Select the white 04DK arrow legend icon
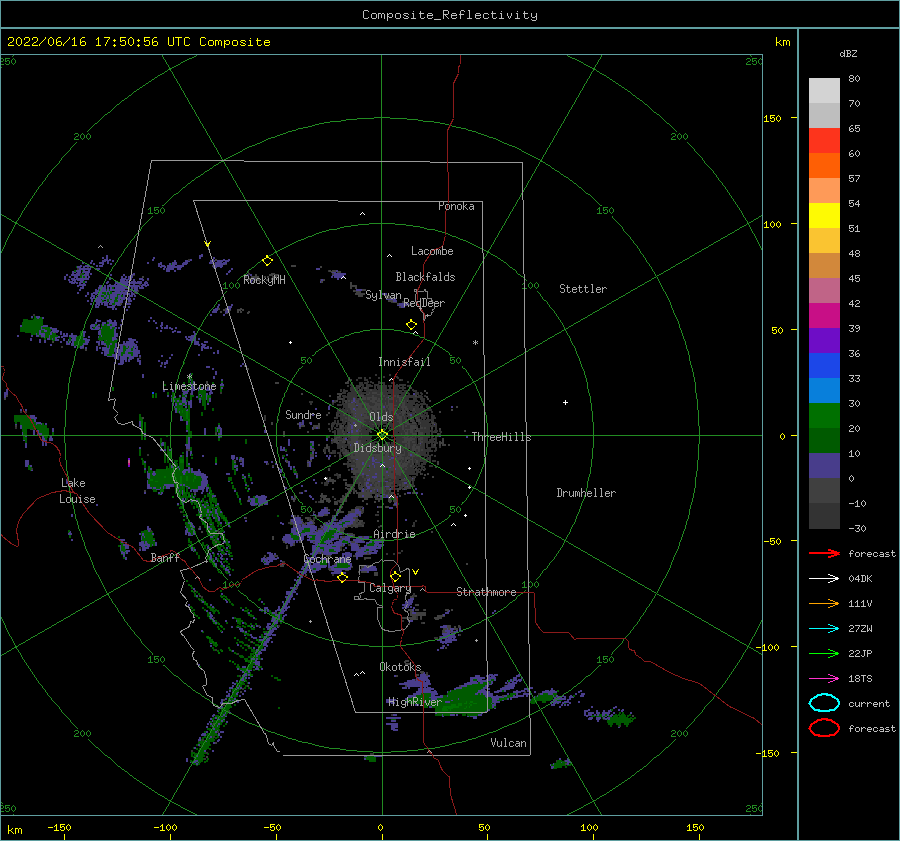The width and height of the screenshot is (900, 841). point(824,578)
